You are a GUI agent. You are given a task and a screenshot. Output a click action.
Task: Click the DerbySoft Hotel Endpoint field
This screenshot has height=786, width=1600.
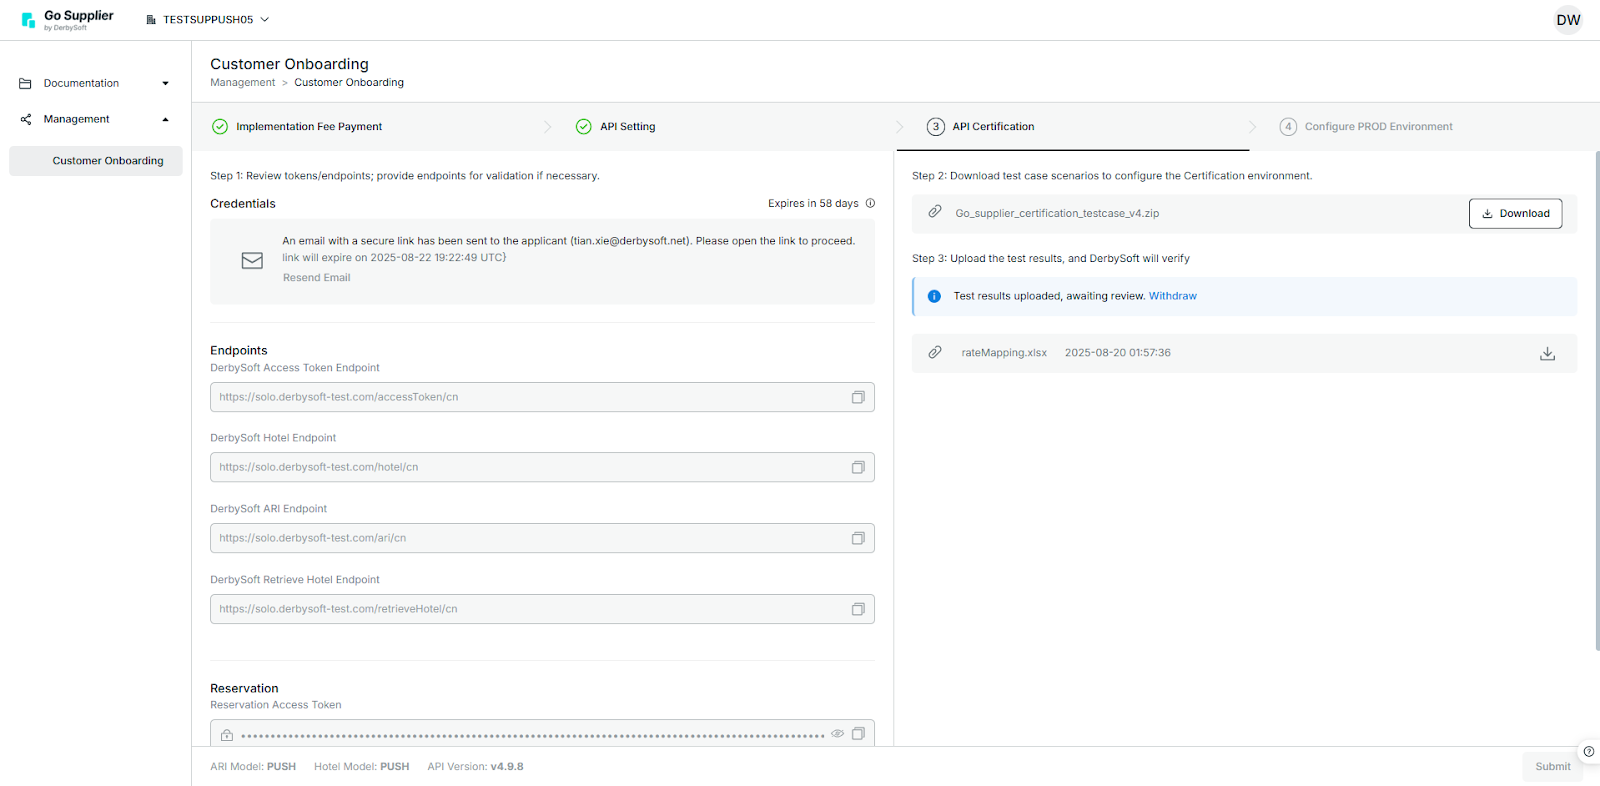pos(542,467)
